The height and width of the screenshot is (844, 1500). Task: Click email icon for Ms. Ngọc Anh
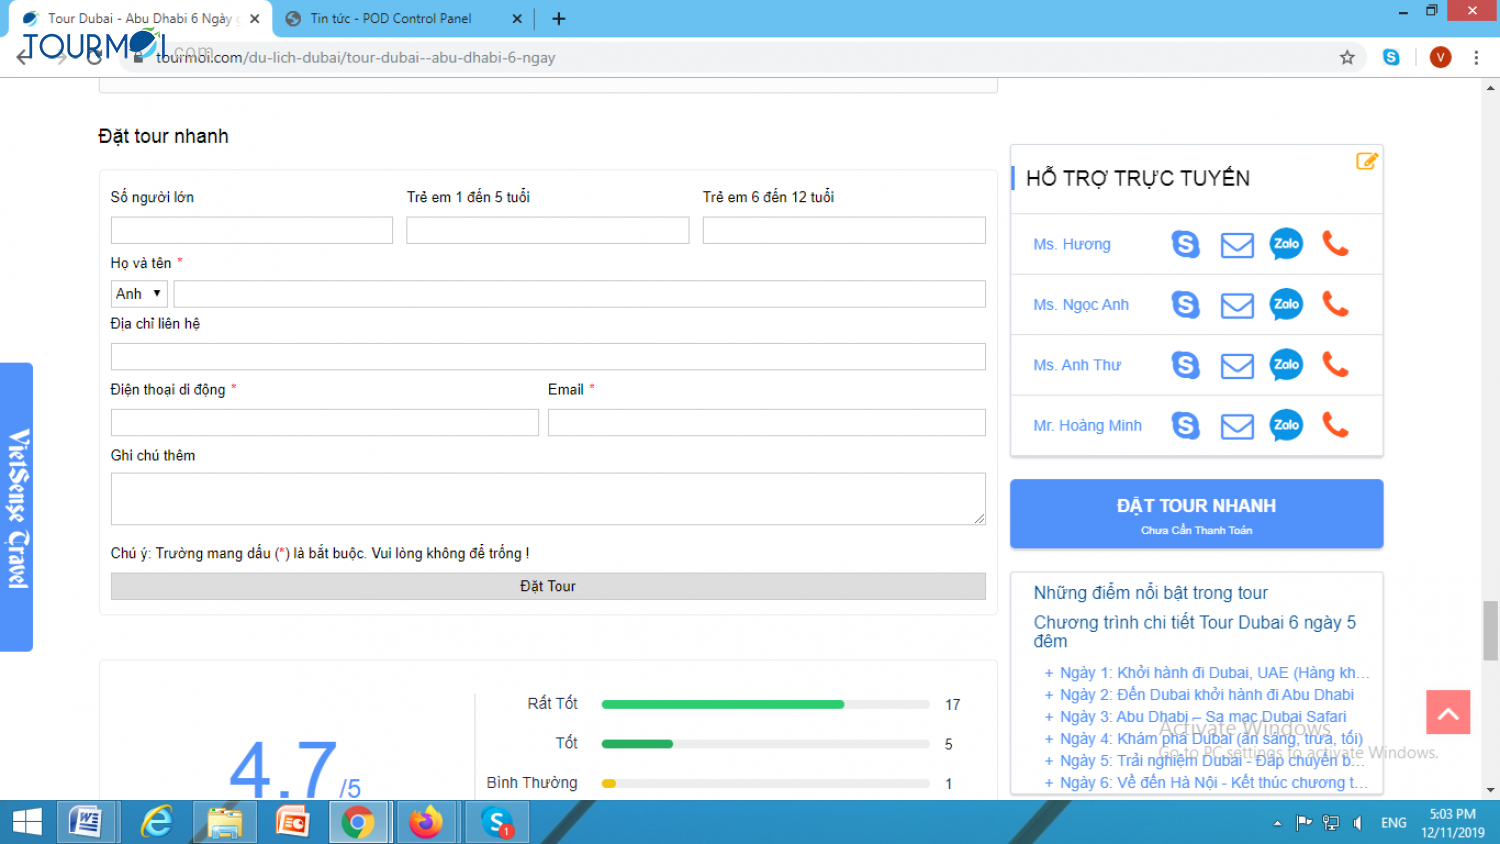[1237, 305]
